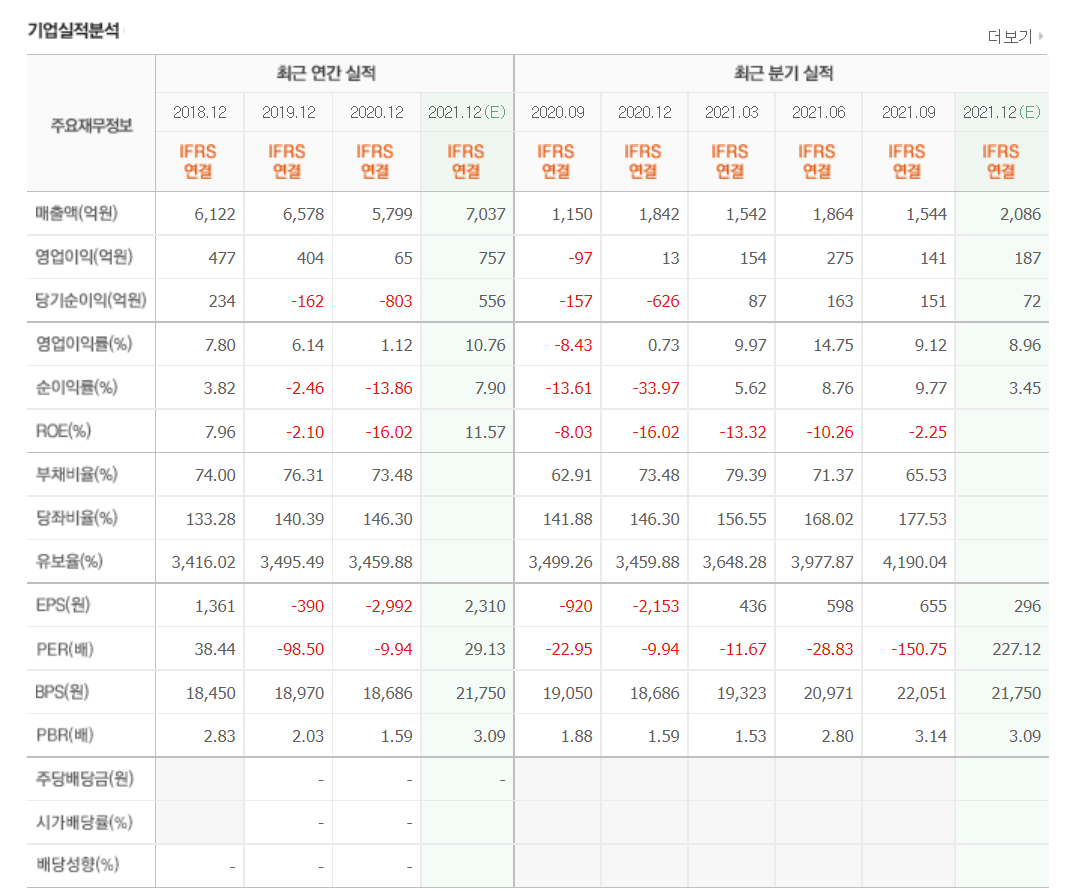The height and width of the screenshot is (891, 1067).
Task: Click the arrow icon beside 더보기
Action: (1040, 36)
